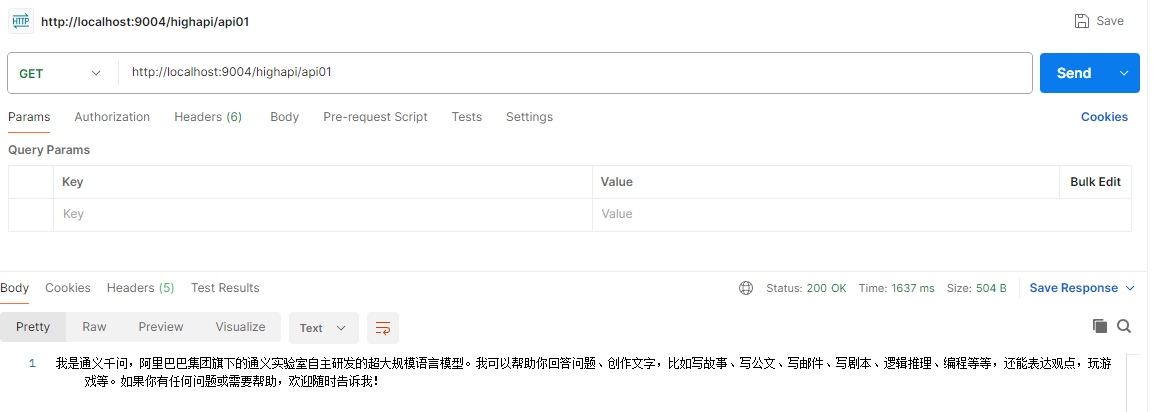Viewport: 1161px width, 412px height.
Task: Click the response text starting 我是通义千问
Action: pos(583,373)
